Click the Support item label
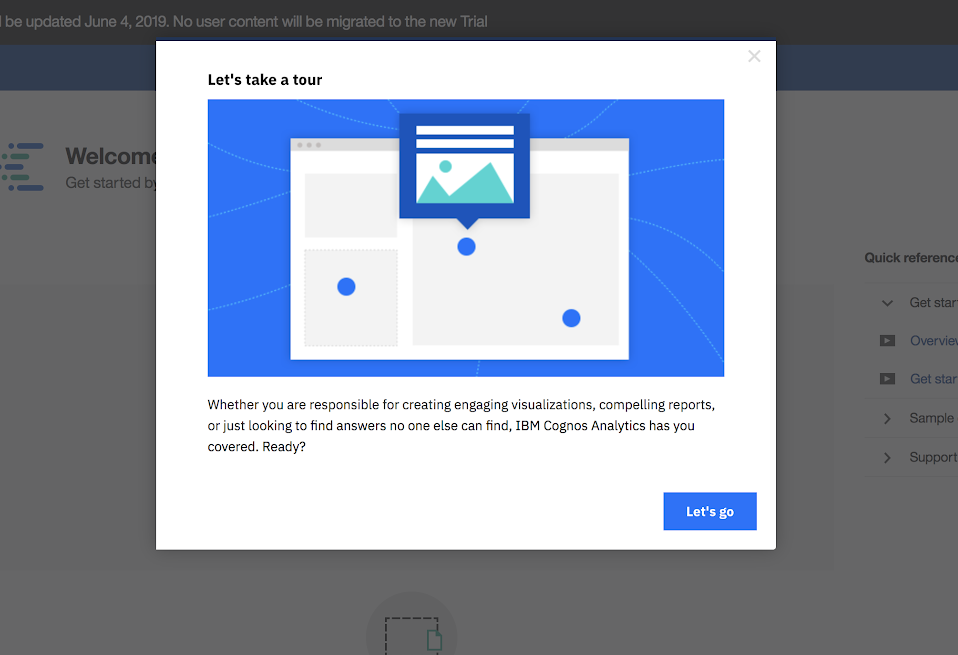The width and height of the screenshot is (958, 655). [933, 457]
